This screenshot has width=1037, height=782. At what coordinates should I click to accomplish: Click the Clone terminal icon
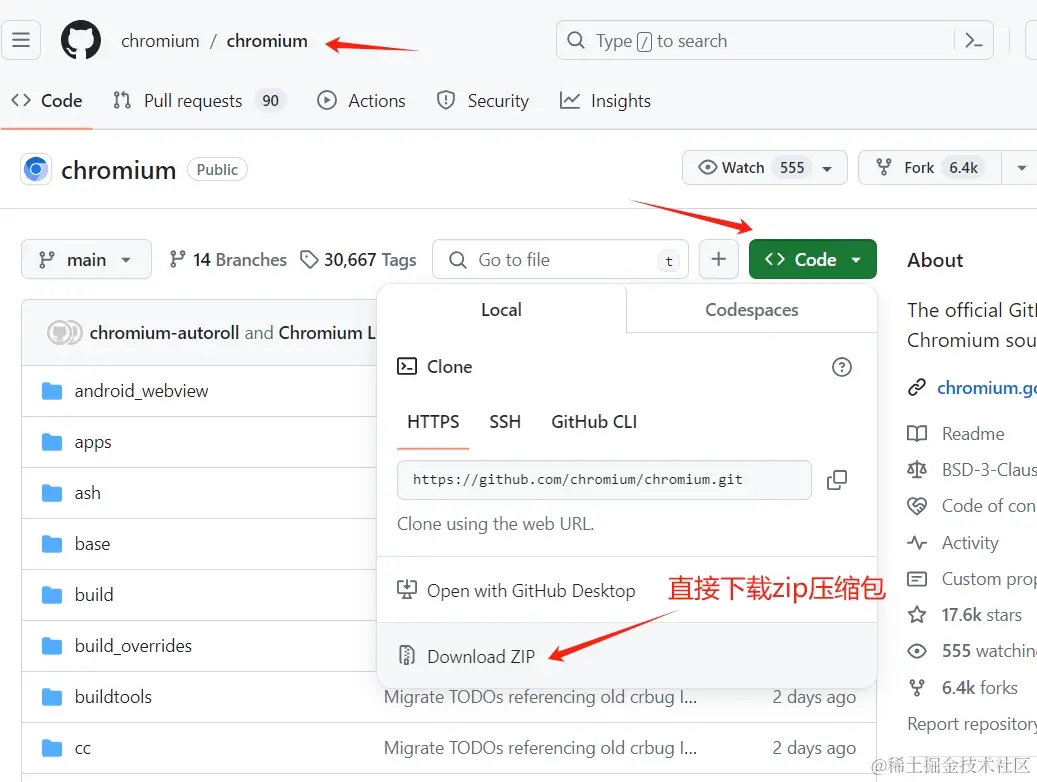pos(407,367)
